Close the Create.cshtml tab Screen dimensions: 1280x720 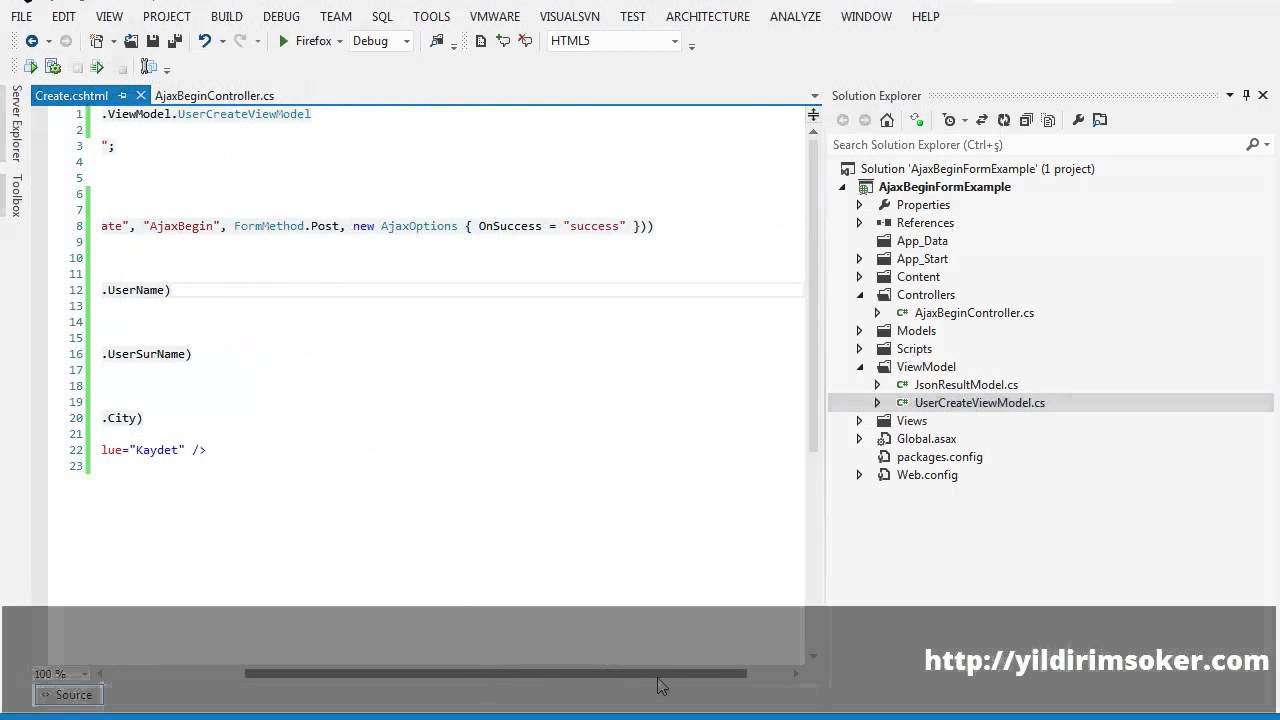pyautogui.click(x=141, y=96)
